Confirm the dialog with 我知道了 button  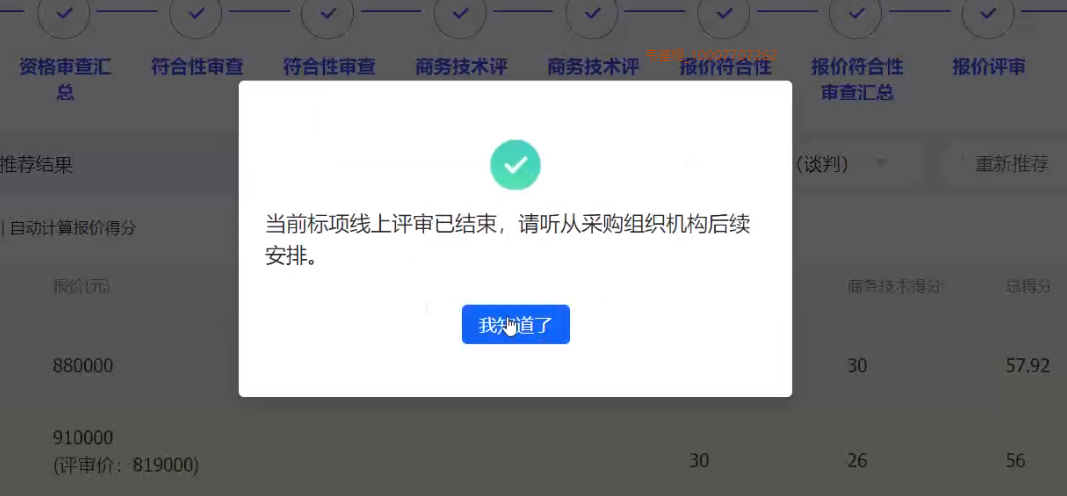point(516,325)
